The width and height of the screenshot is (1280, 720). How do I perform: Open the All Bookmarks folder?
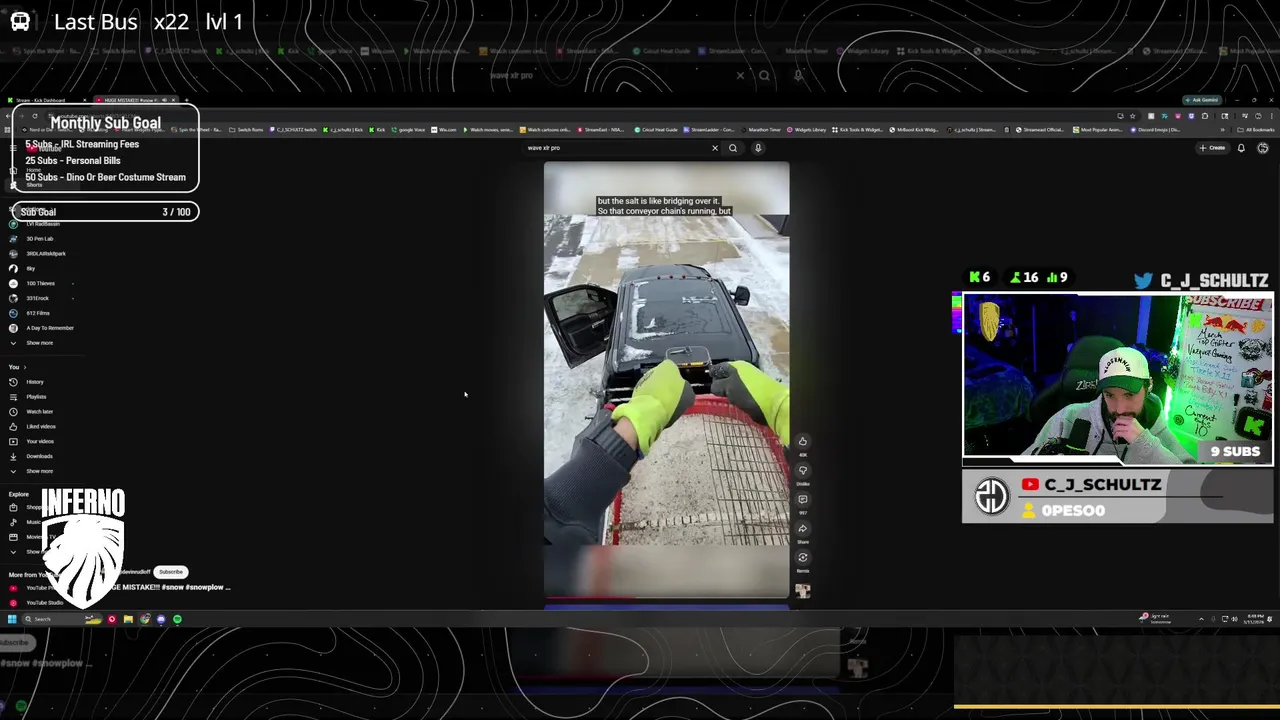(x=1257, y=129)
